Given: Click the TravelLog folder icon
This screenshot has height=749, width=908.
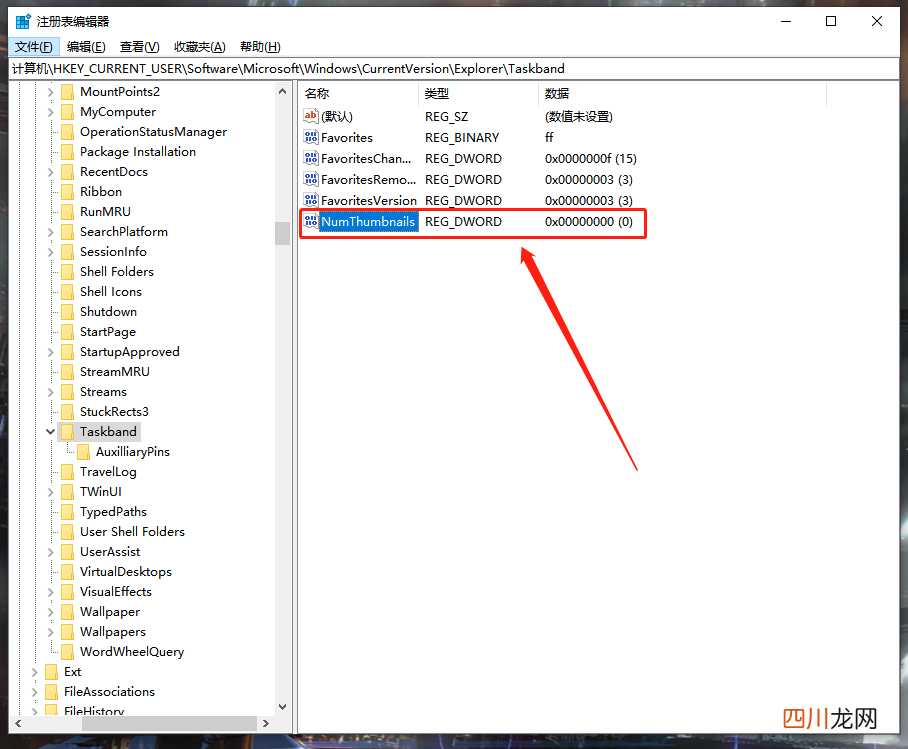Looking at the screenshot, I should pos(68,472).
